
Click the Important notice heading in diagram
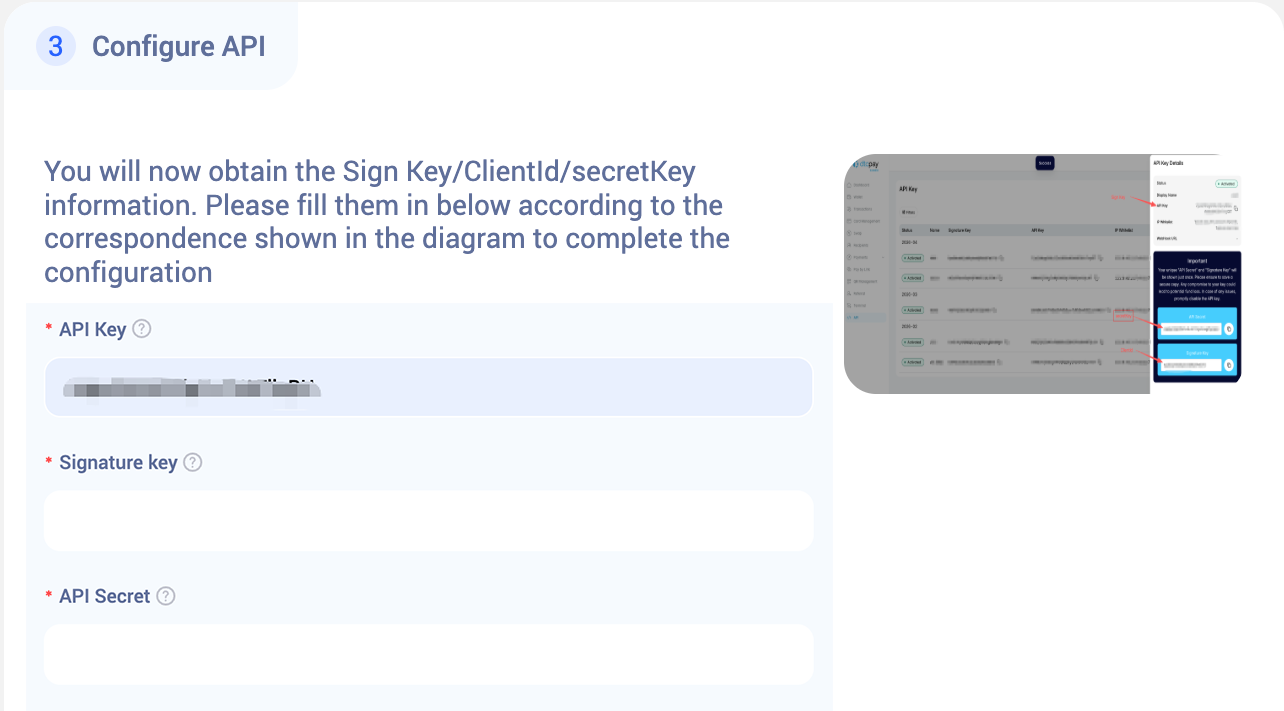1196,261
